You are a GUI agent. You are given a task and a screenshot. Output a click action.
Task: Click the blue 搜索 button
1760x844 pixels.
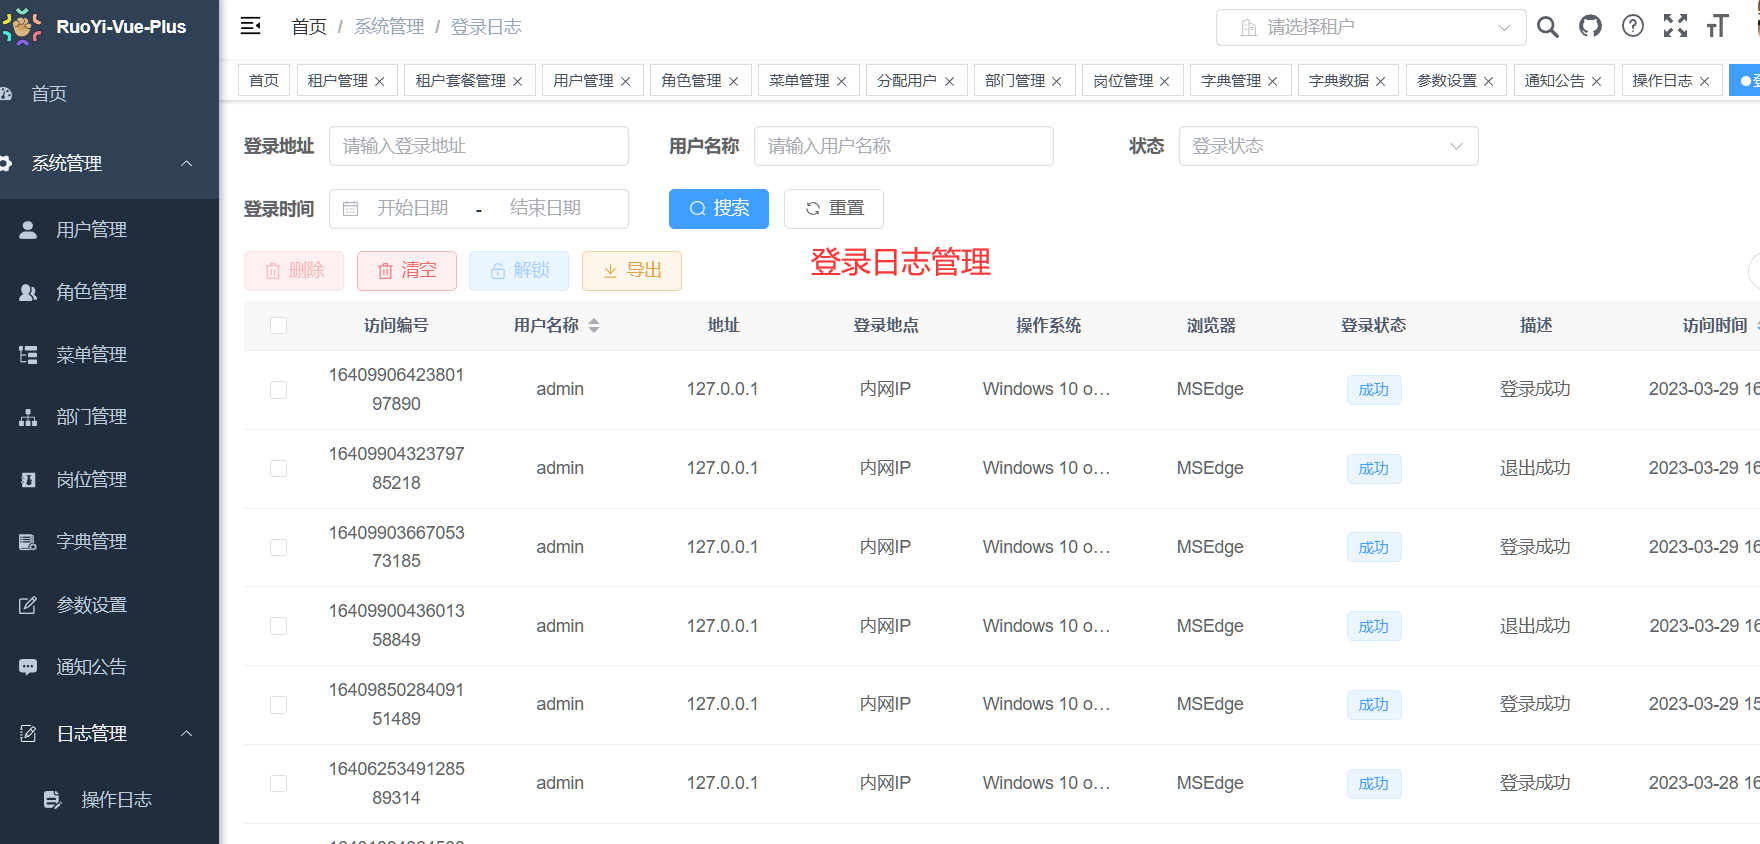[719, 208]
